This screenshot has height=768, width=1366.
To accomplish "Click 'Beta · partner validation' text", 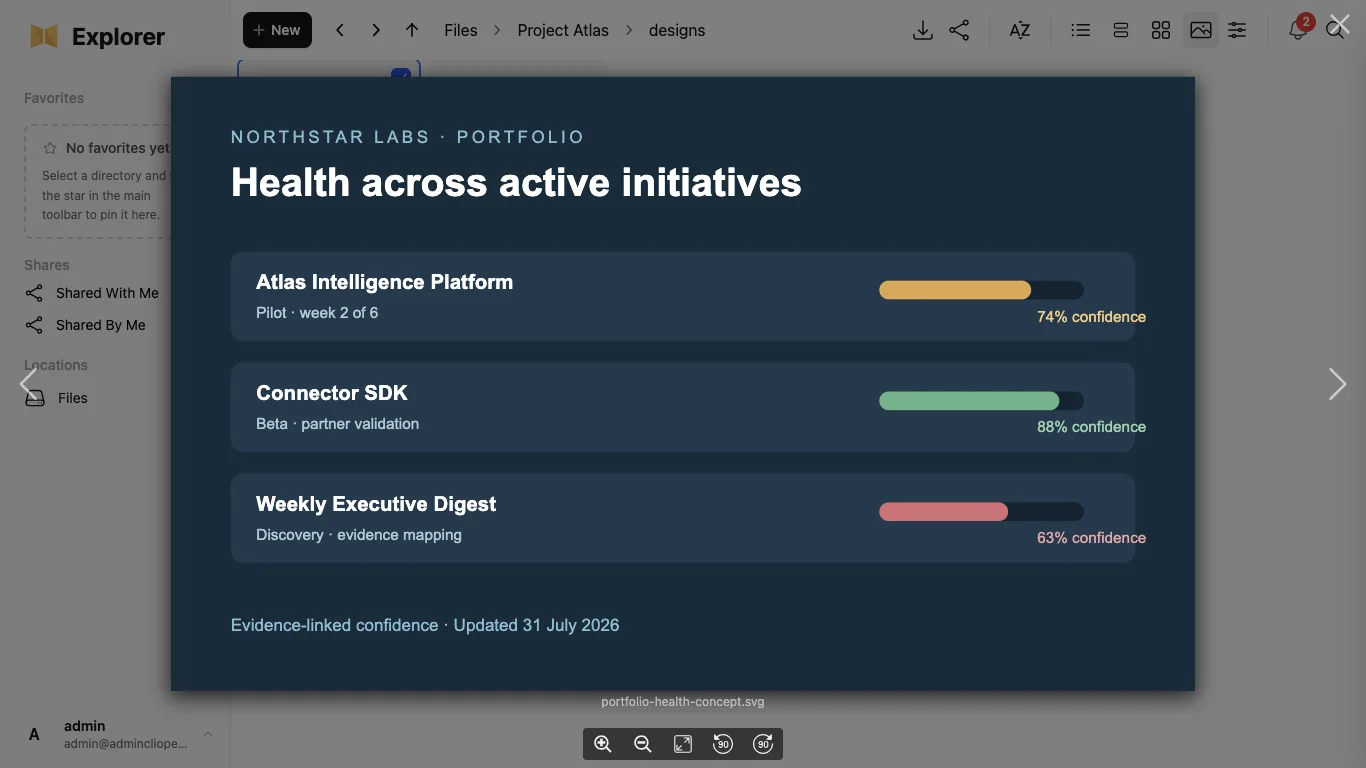I will click(x=338, y=424).
